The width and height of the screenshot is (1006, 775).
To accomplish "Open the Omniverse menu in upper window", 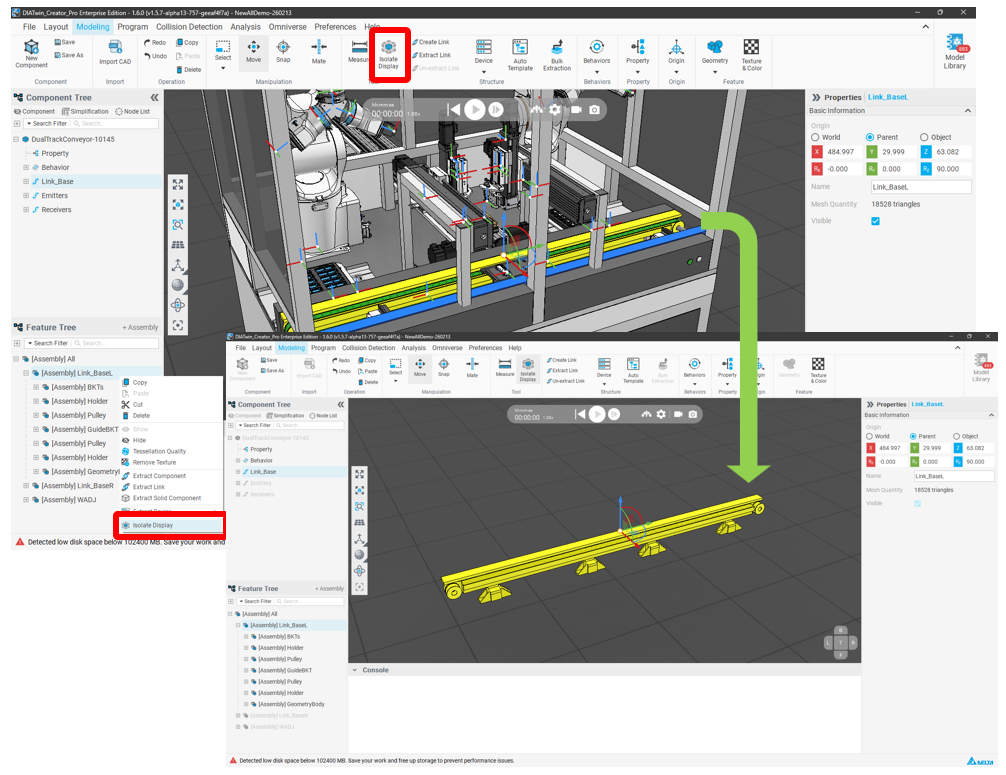I will coord(287,27).
